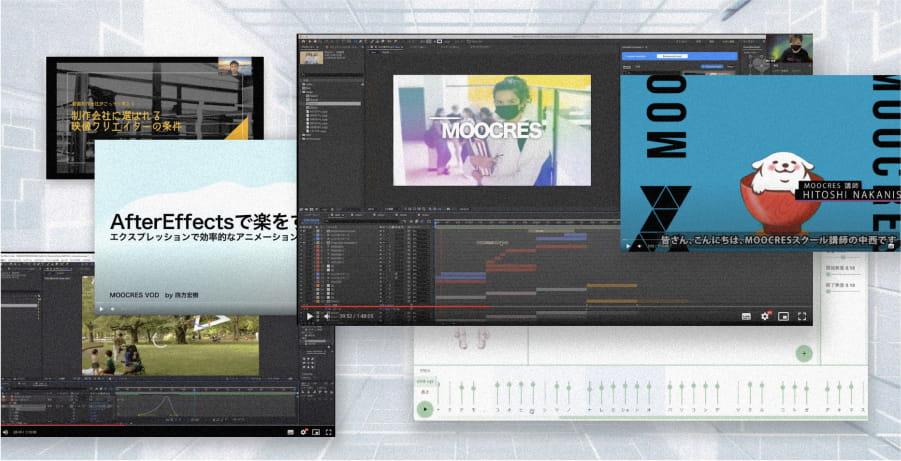Click the 終了時間 value label
The height and width of the screenshot is (461, 901).
tap(840, 285)
